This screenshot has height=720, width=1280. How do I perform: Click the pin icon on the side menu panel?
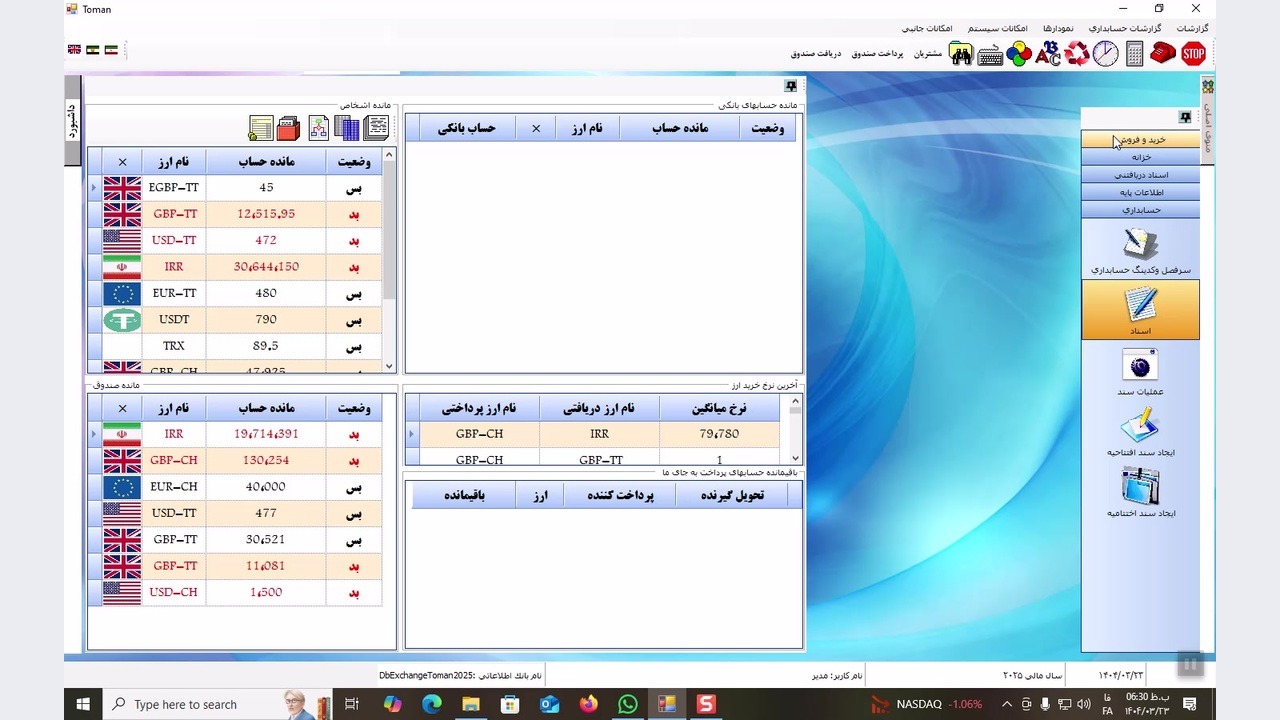point(1185,118)
